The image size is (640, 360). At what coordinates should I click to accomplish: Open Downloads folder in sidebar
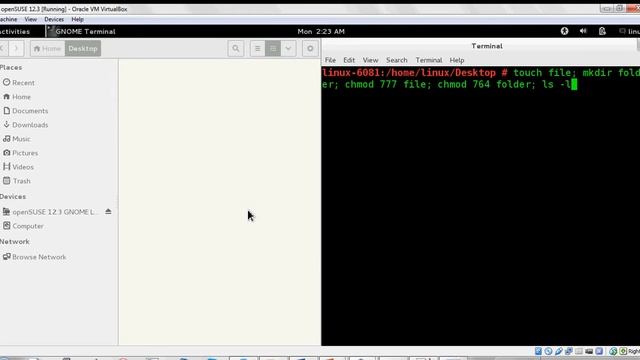click(26, 125)
